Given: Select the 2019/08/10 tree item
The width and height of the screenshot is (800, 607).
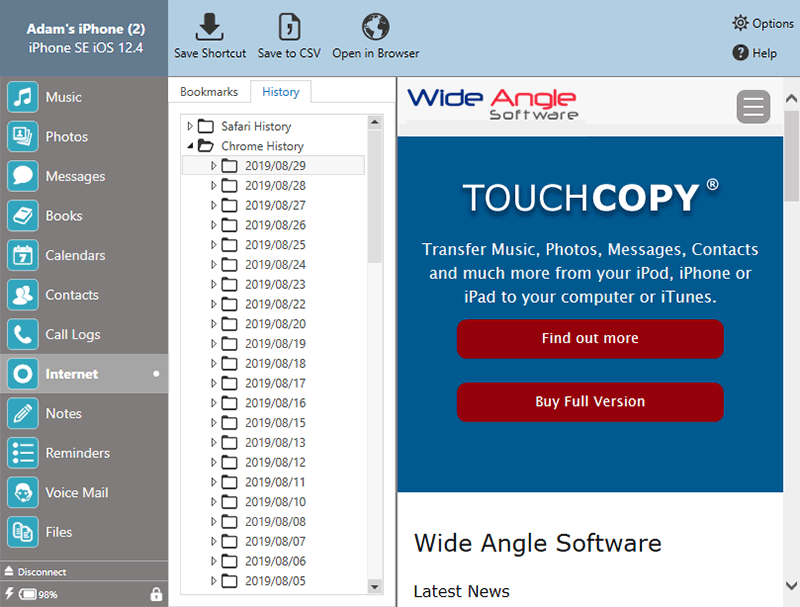Looking at the screenshot, I should 275,502.
